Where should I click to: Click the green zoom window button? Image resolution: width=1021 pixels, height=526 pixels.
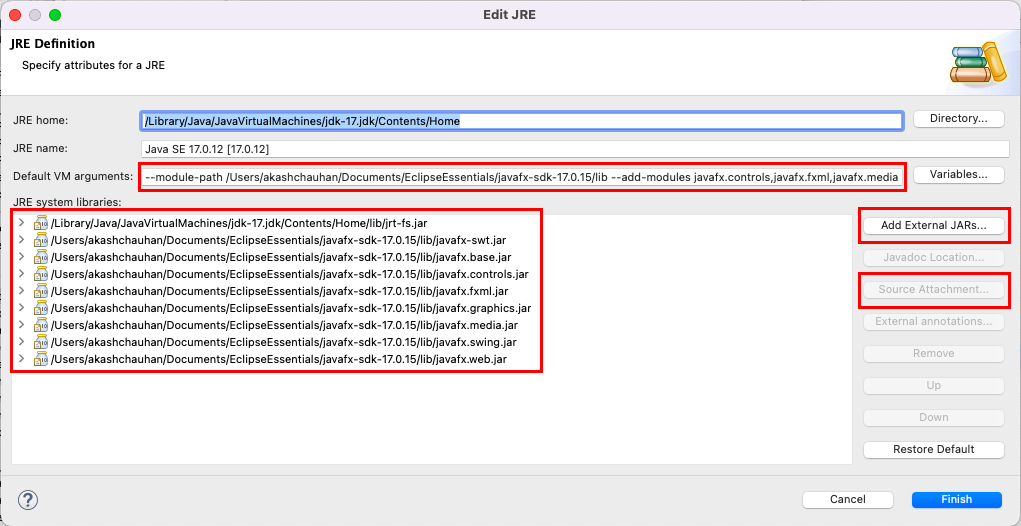tap(55, 14)
